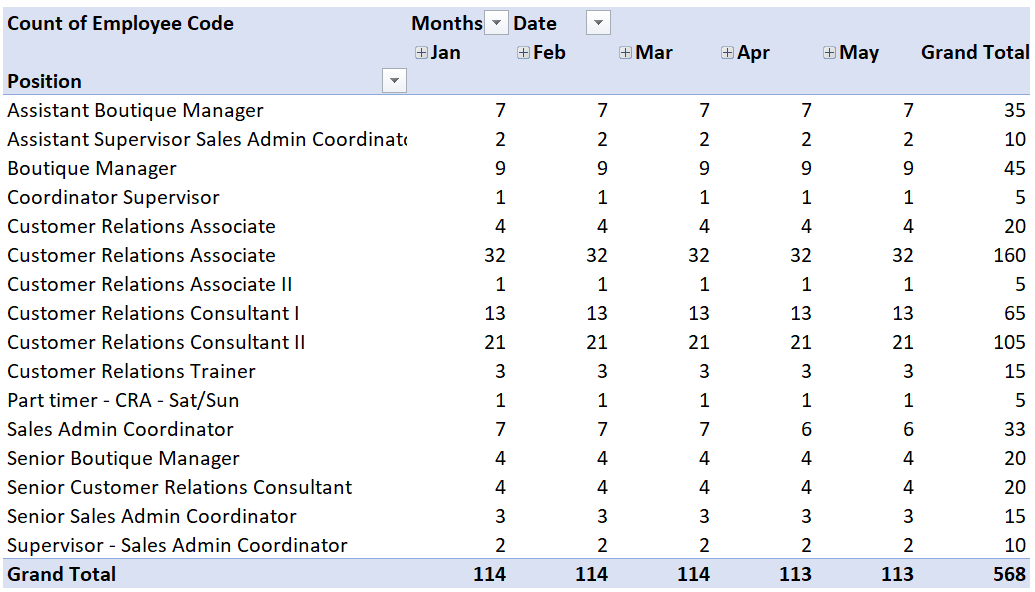Expand the Mar month group
Screen dimensions: 1035x592
[x=625, y=53]
